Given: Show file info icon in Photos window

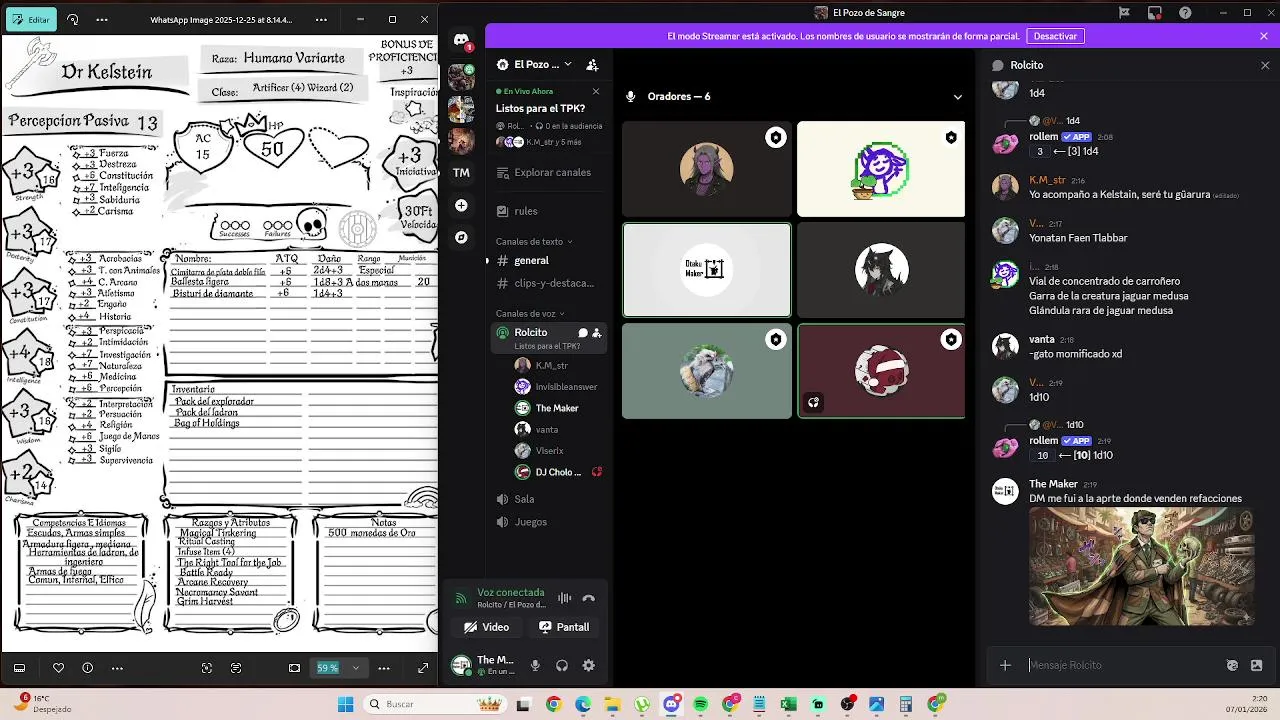Looking at the screenshot, I should 87,667.
